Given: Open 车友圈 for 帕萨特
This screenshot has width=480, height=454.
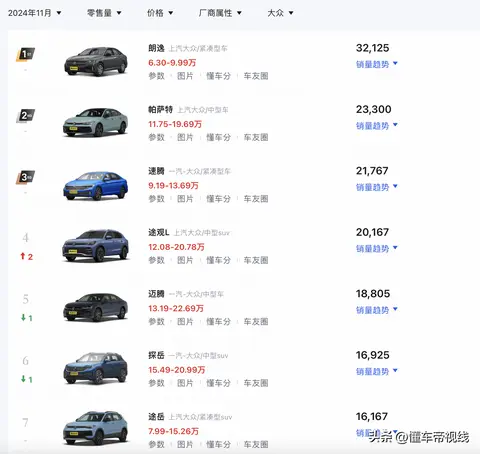Looking at the screenshot, I should (x=256, y=137).
